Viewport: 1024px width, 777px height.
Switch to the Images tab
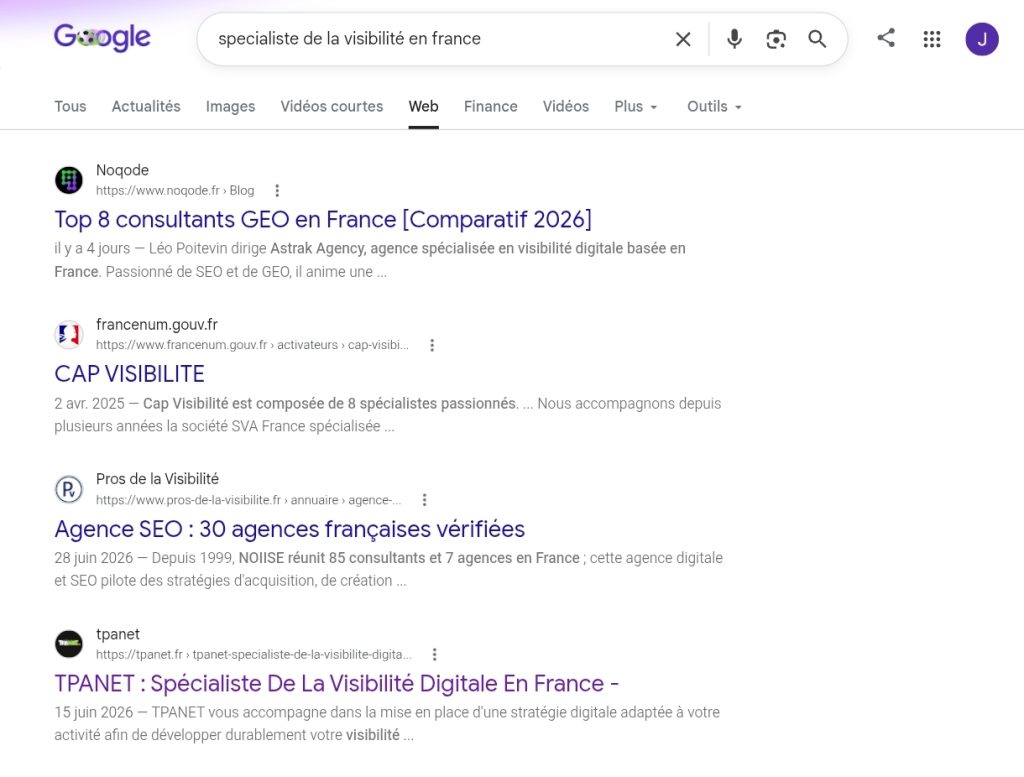(230, 106)
